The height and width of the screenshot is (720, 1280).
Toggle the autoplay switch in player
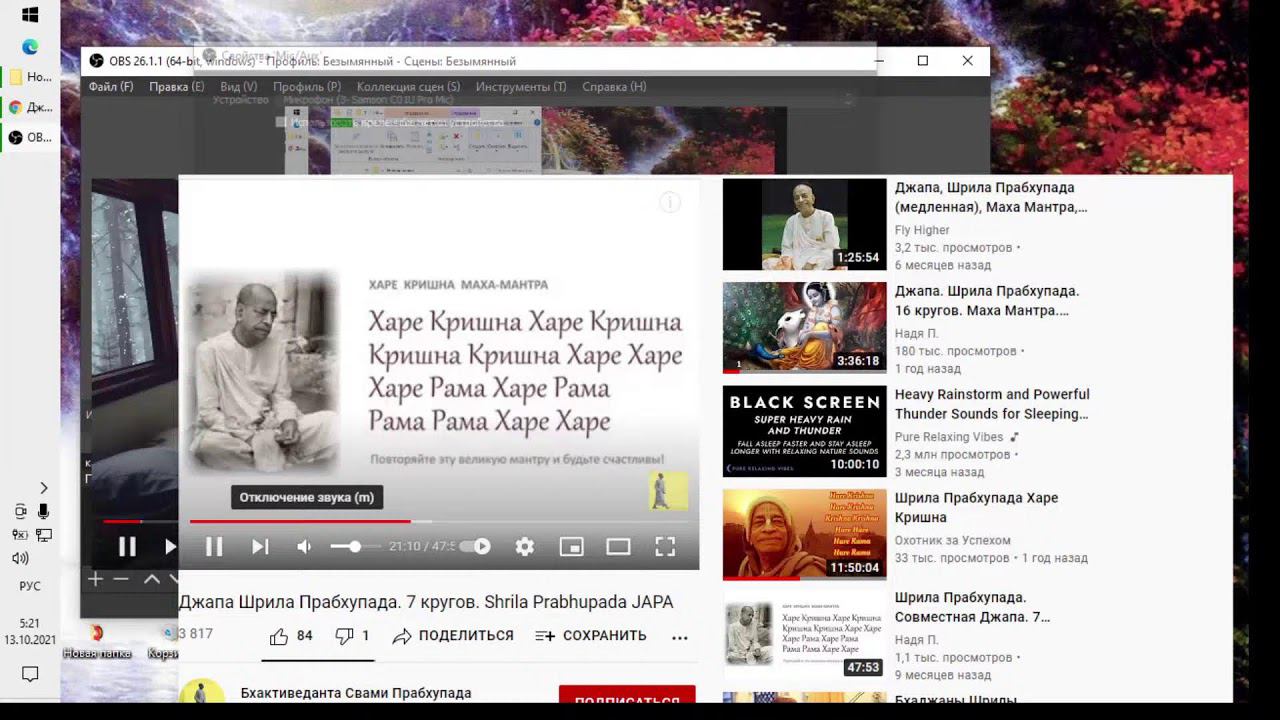click(x=476, y=546)
